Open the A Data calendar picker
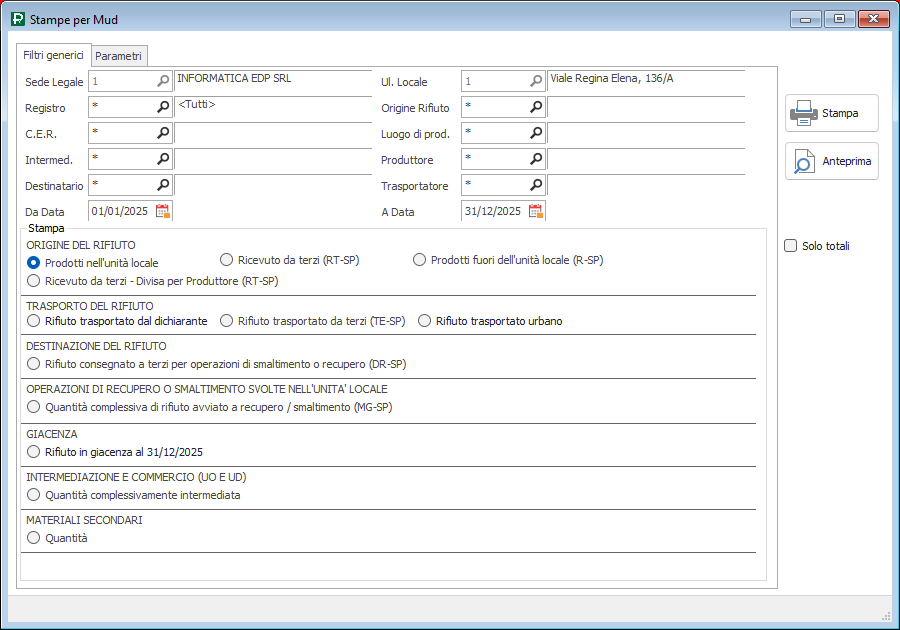 (x=536, y=211)
